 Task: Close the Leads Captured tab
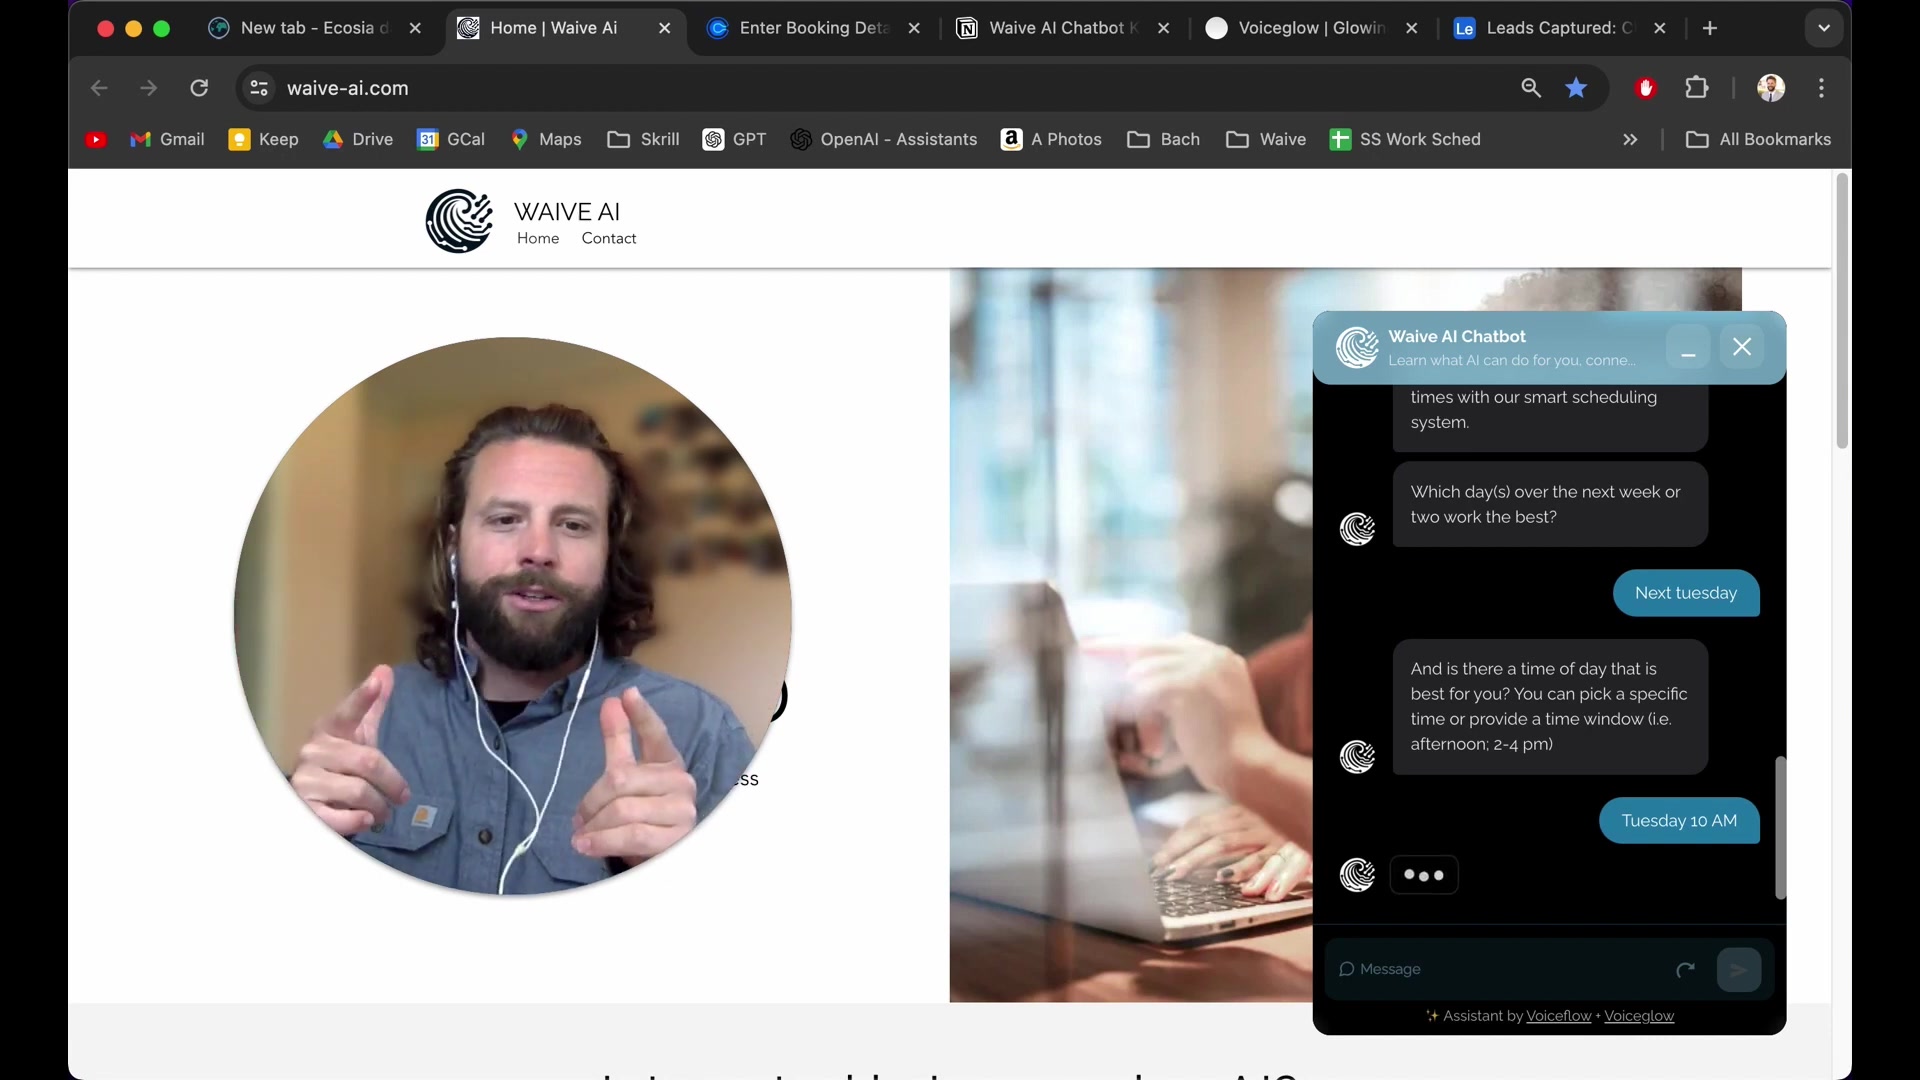(x=1660, y=28)
